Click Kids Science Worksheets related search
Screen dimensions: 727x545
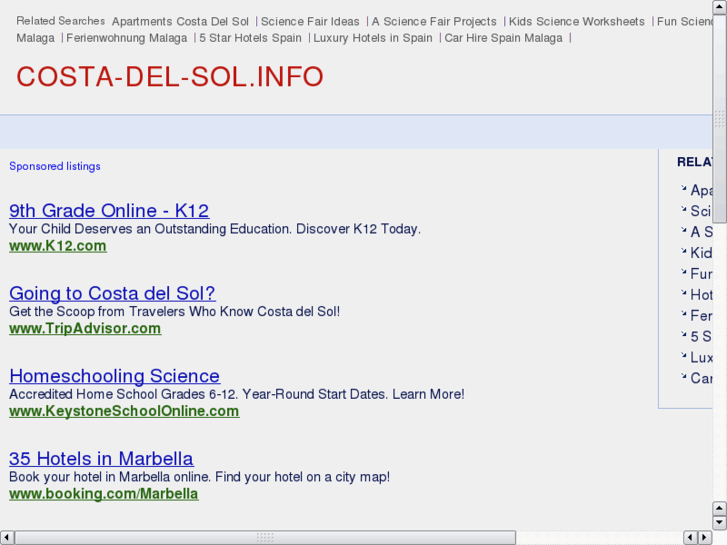[577, 22]
